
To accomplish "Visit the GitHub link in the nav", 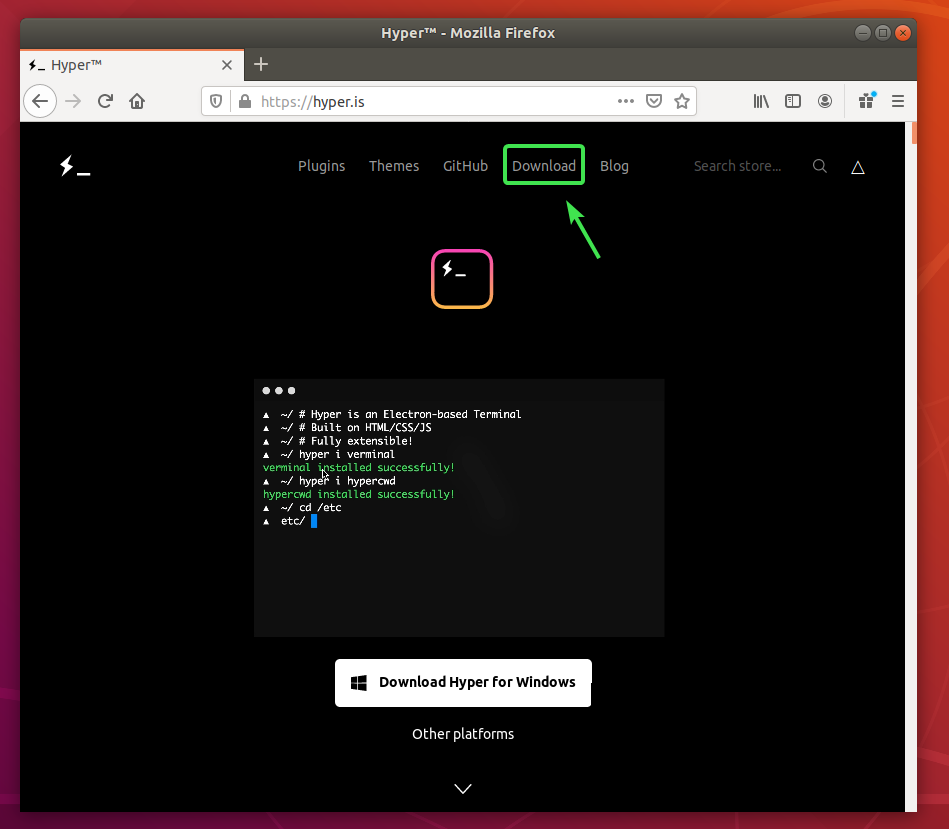I will (465, 166).
